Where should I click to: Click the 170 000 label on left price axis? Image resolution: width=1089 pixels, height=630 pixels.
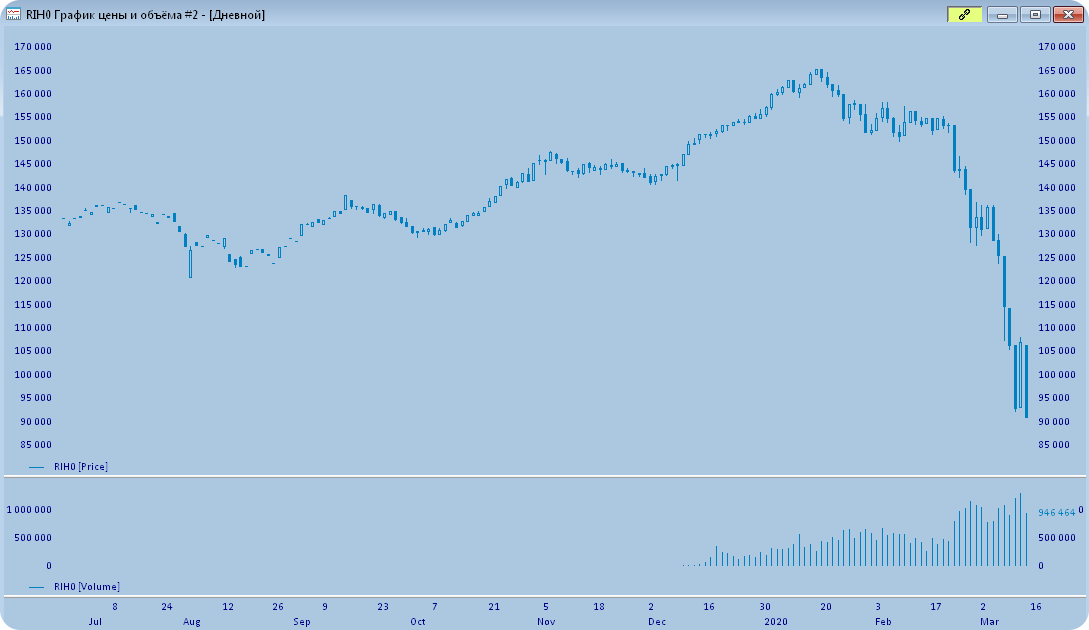tap(33, 47)
